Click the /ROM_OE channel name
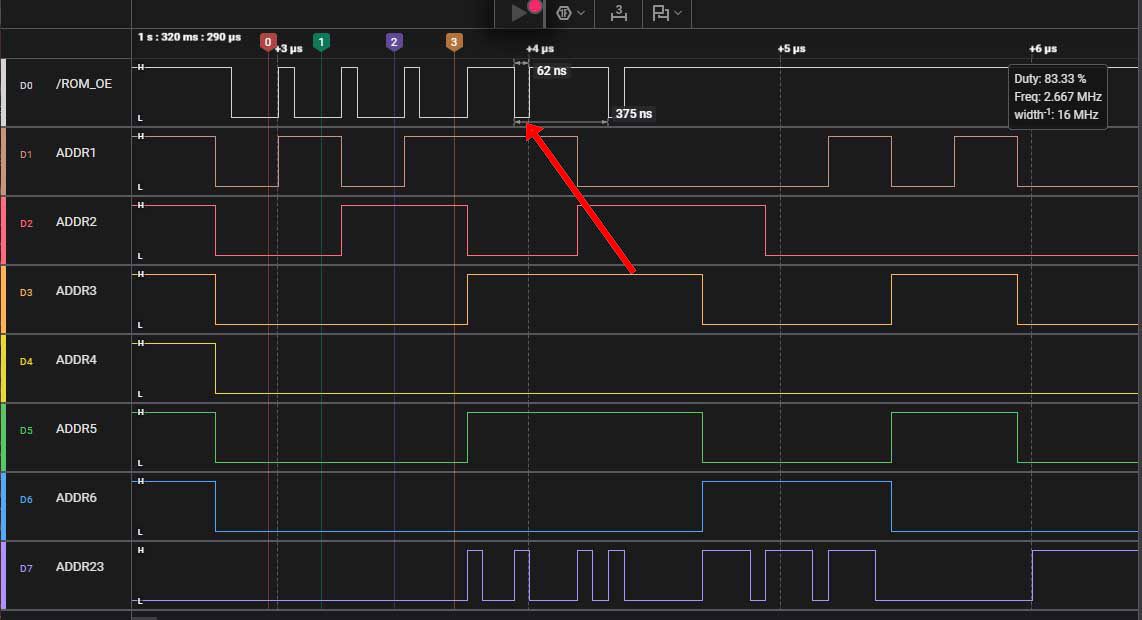 (84, 84)
